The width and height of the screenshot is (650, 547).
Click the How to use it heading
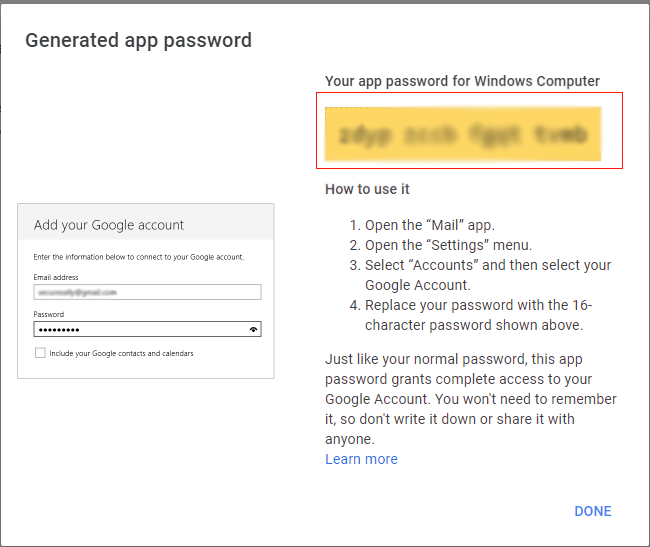[367, 189]
